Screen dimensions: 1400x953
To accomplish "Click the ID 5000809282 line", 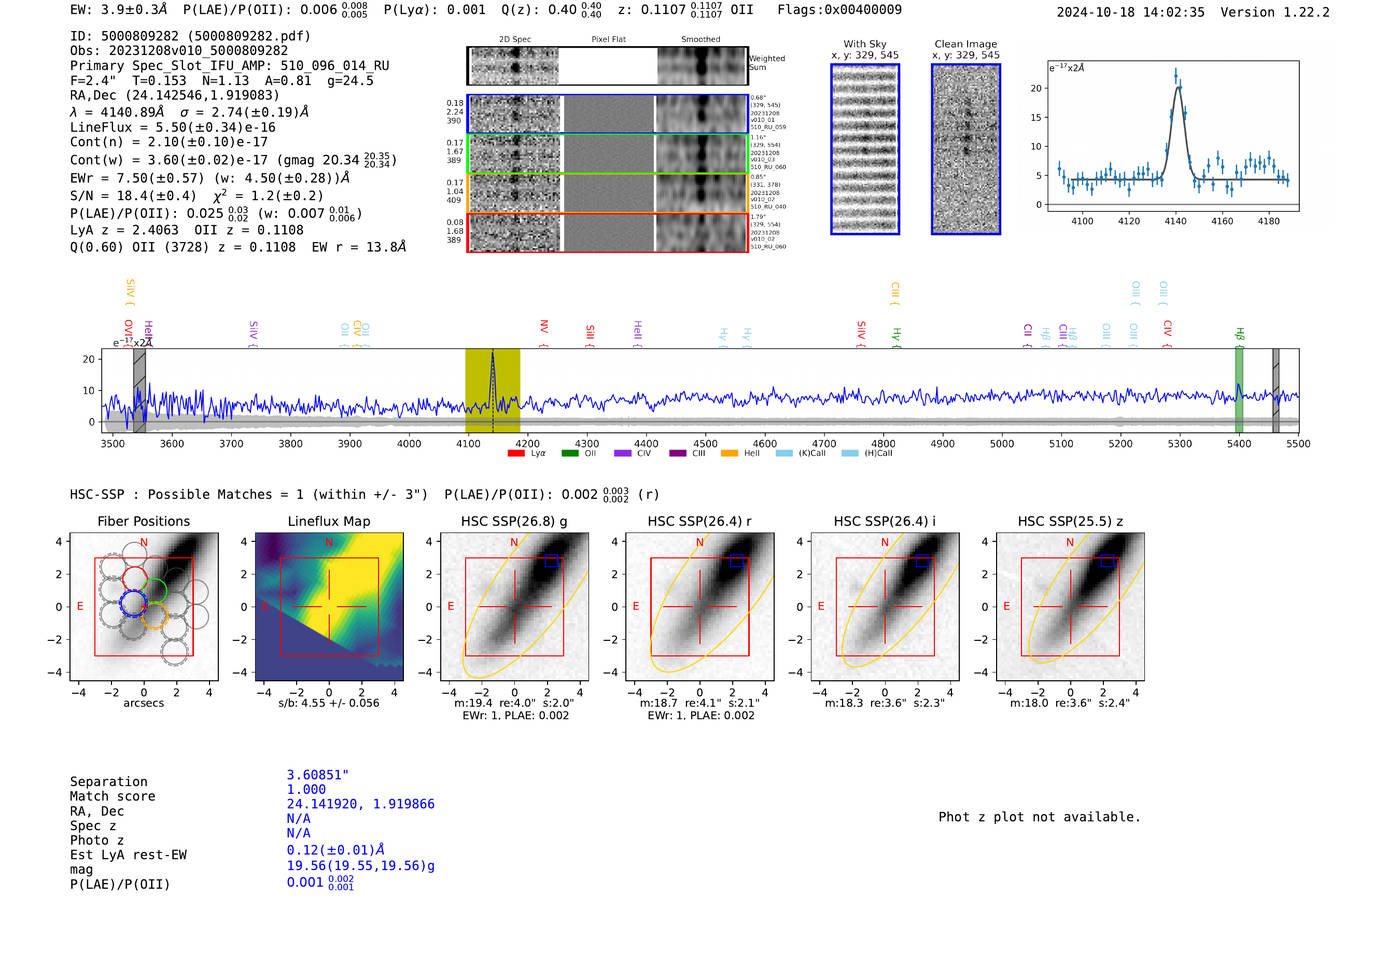I will tap(190, 36).
